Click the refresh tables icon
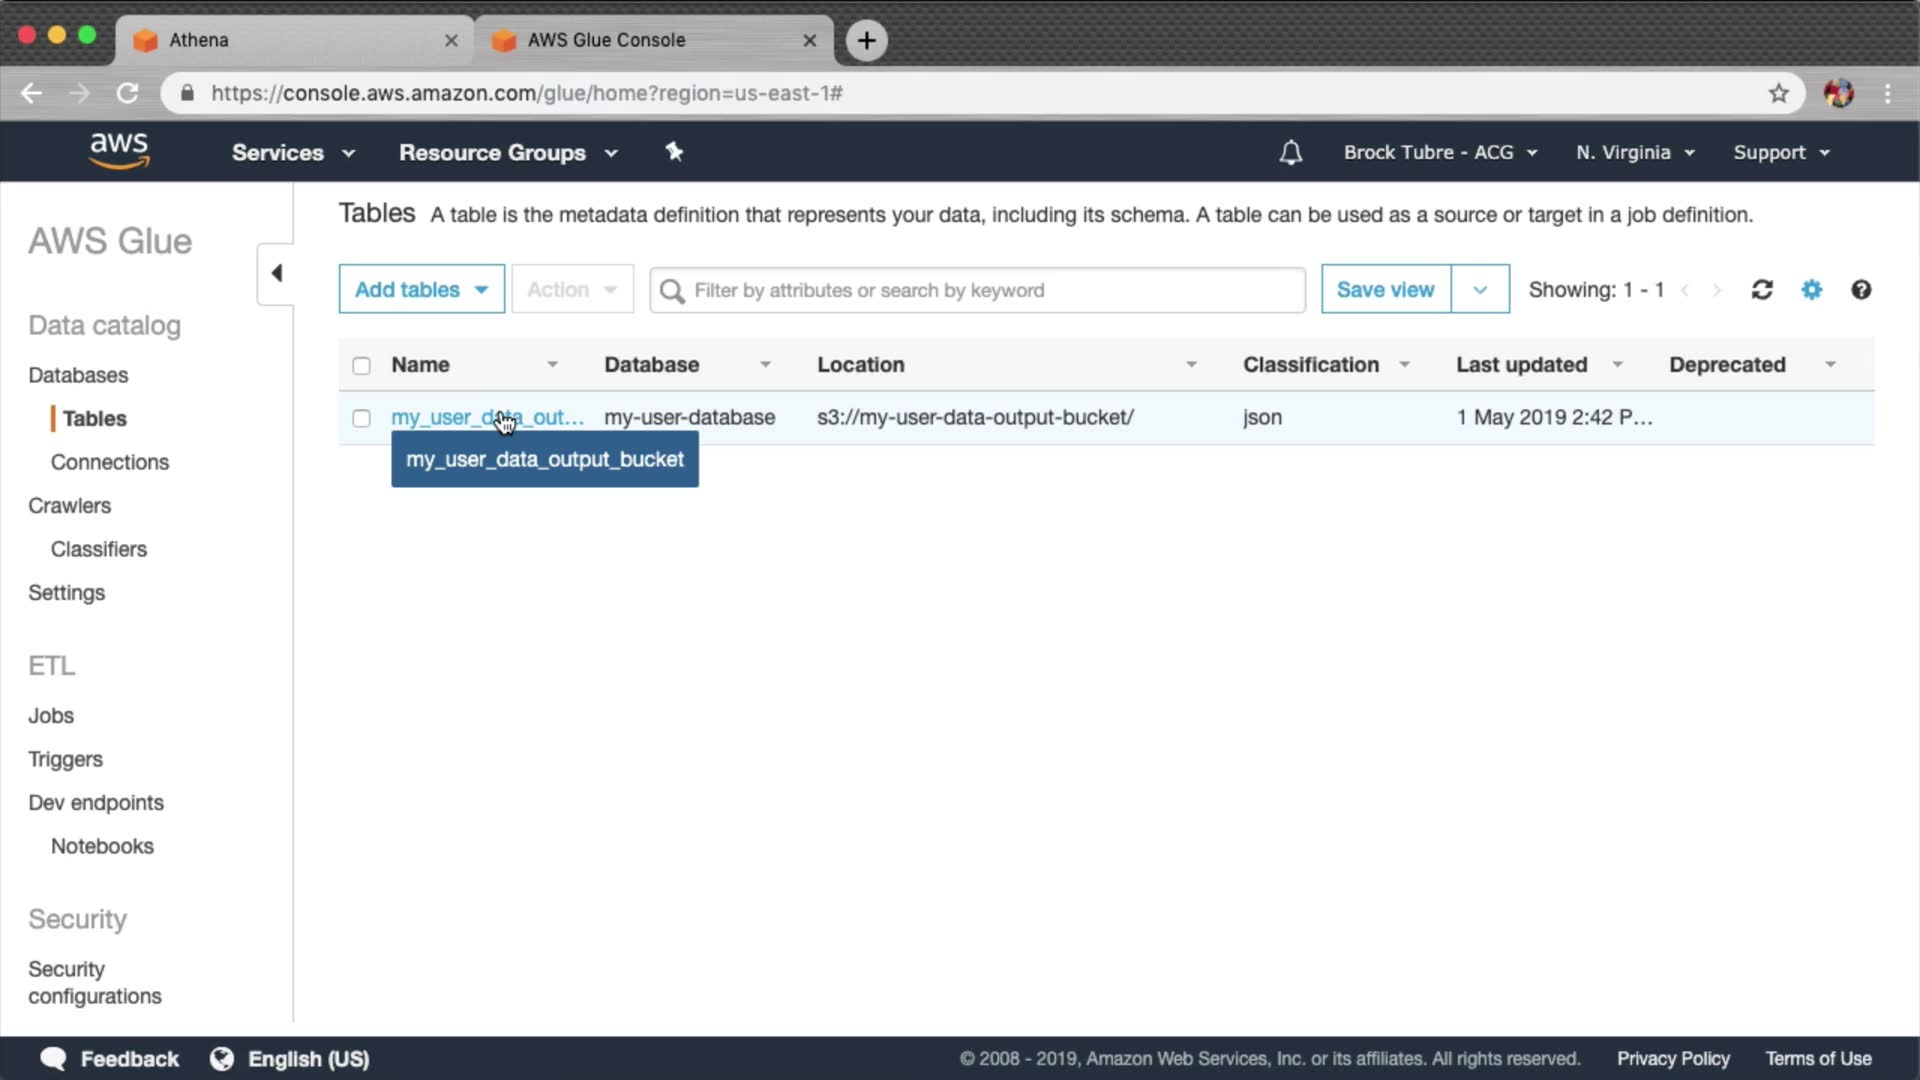 point(1762,290)
